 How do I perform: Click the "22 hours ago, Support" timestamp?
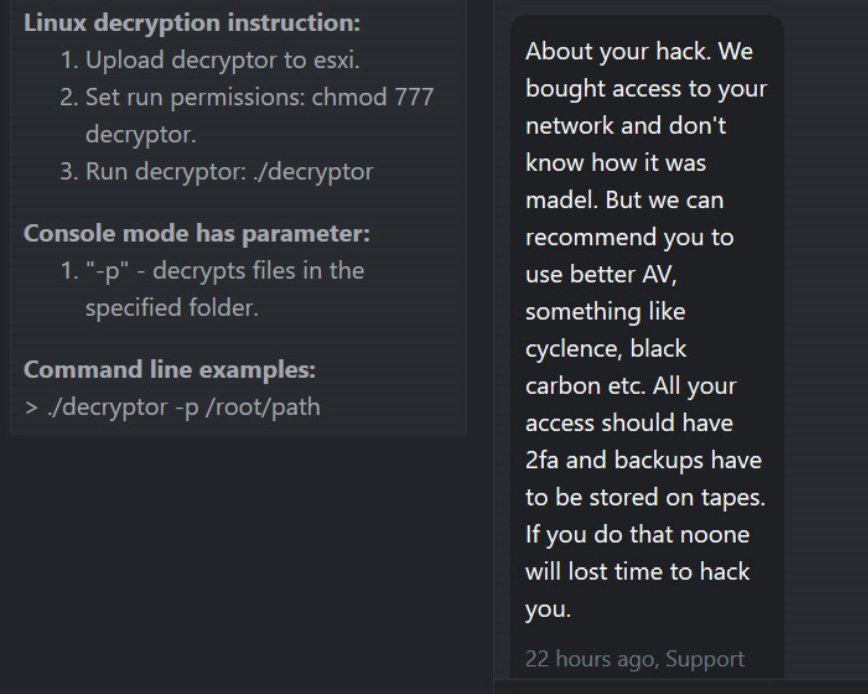[635, 659]
